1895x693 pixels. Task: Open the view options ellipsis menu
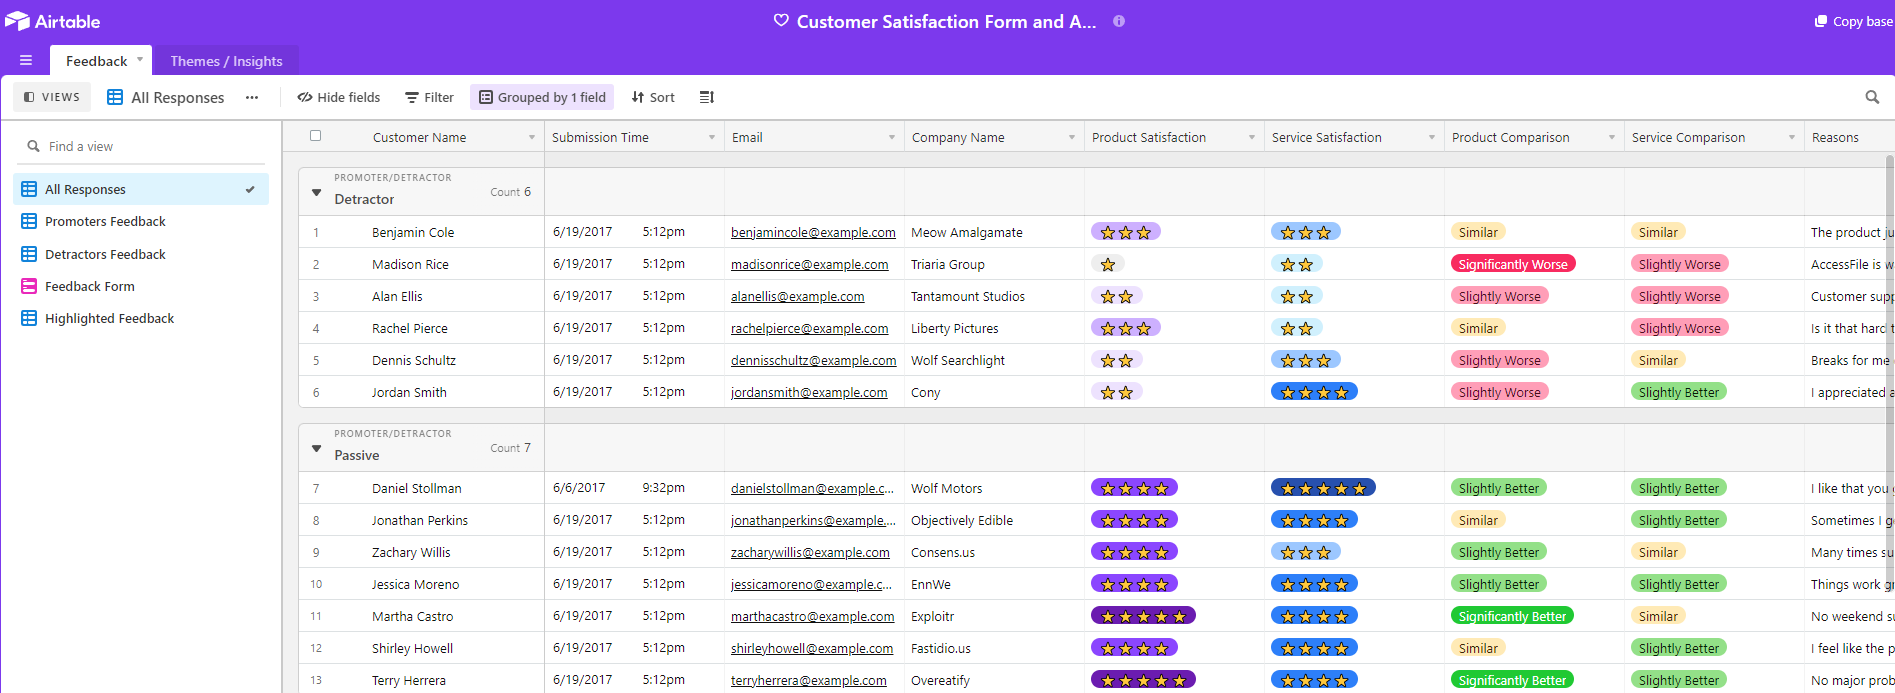coord(252,97)
